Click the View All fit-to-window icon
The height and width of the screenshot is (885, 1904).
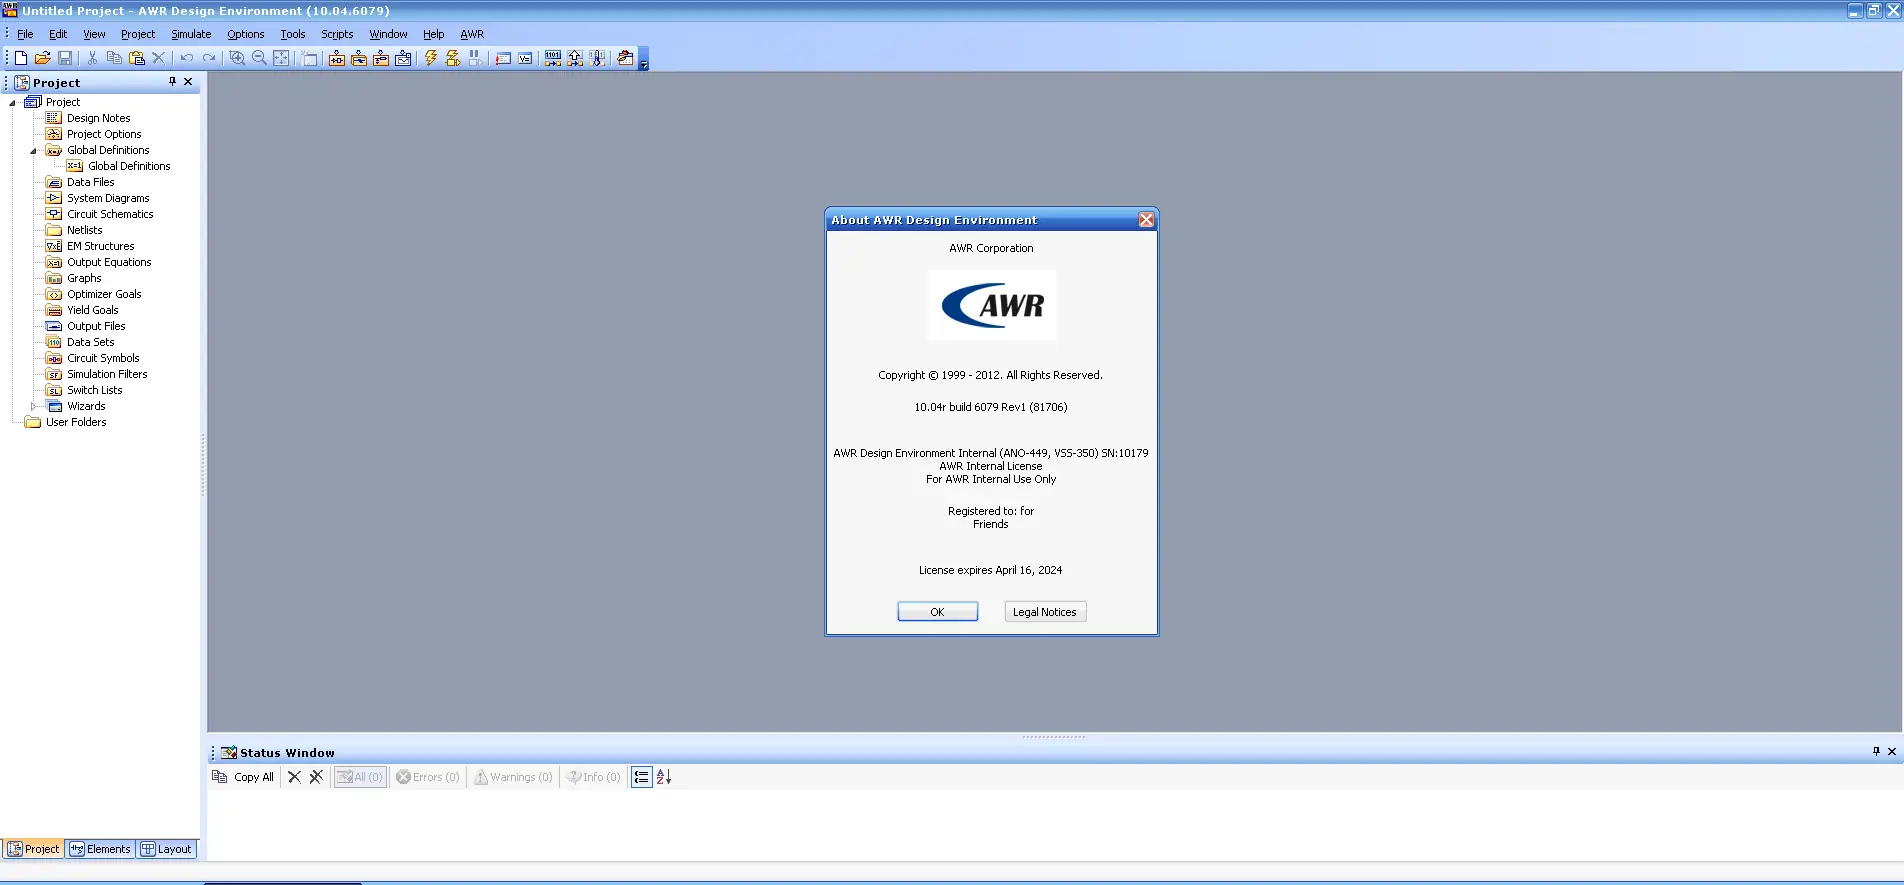tap(281, 58)
